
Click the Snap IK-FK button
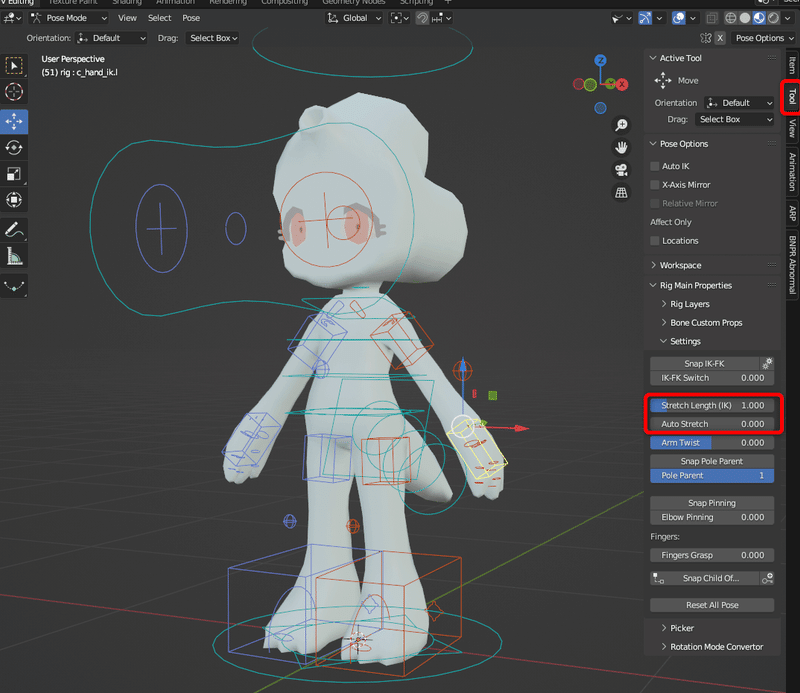pos(704,363)
